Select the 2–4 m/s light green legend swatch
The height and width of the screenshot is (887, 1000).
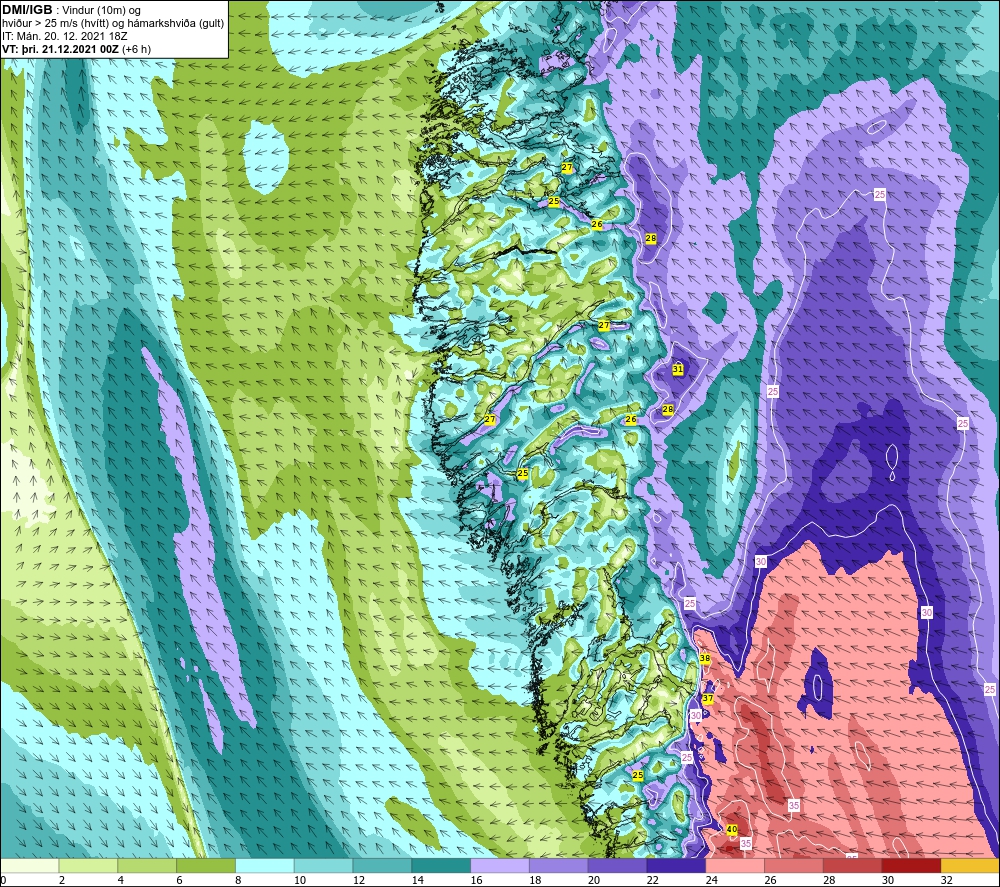88,865
